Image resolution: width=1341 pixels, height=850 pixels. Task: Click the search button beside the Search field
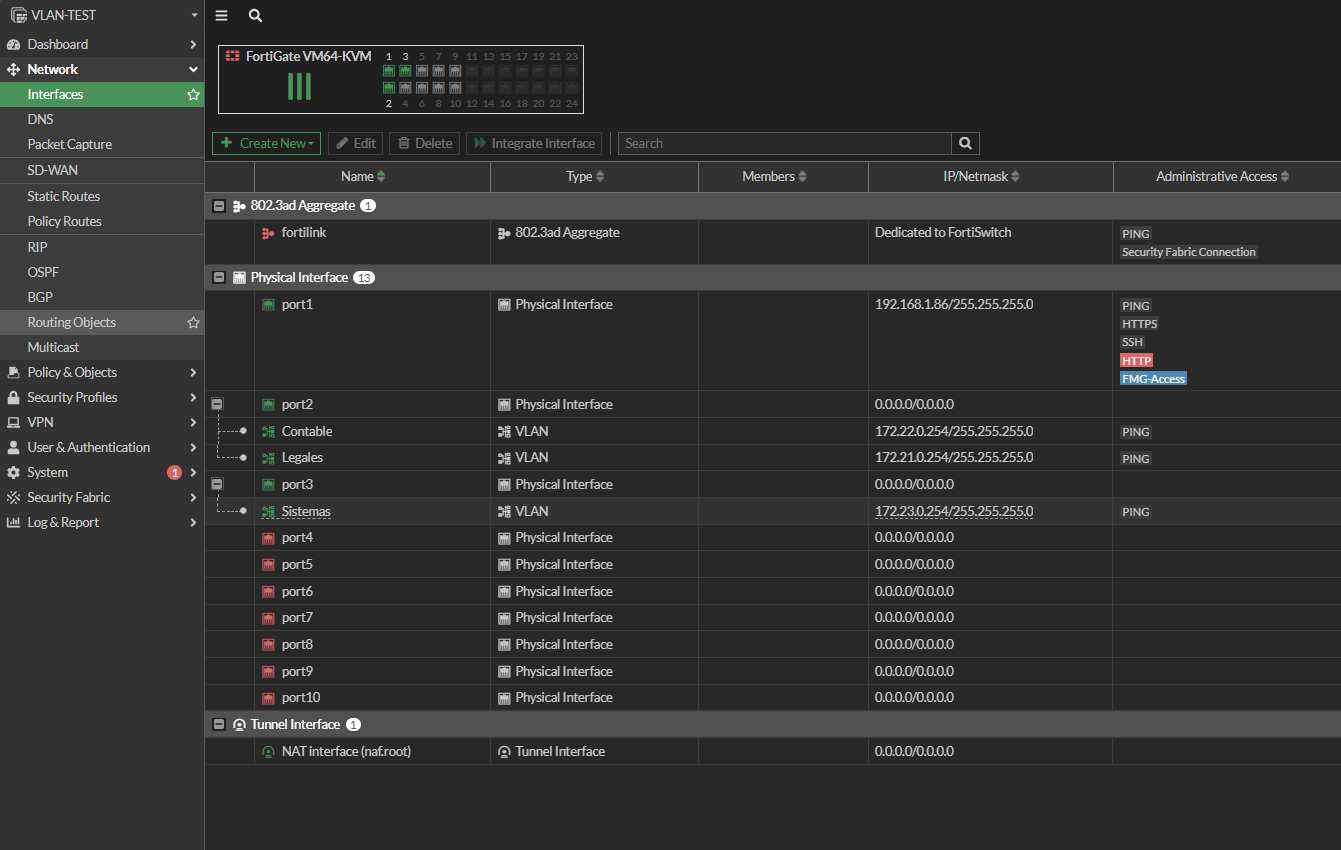pos(965,144)
